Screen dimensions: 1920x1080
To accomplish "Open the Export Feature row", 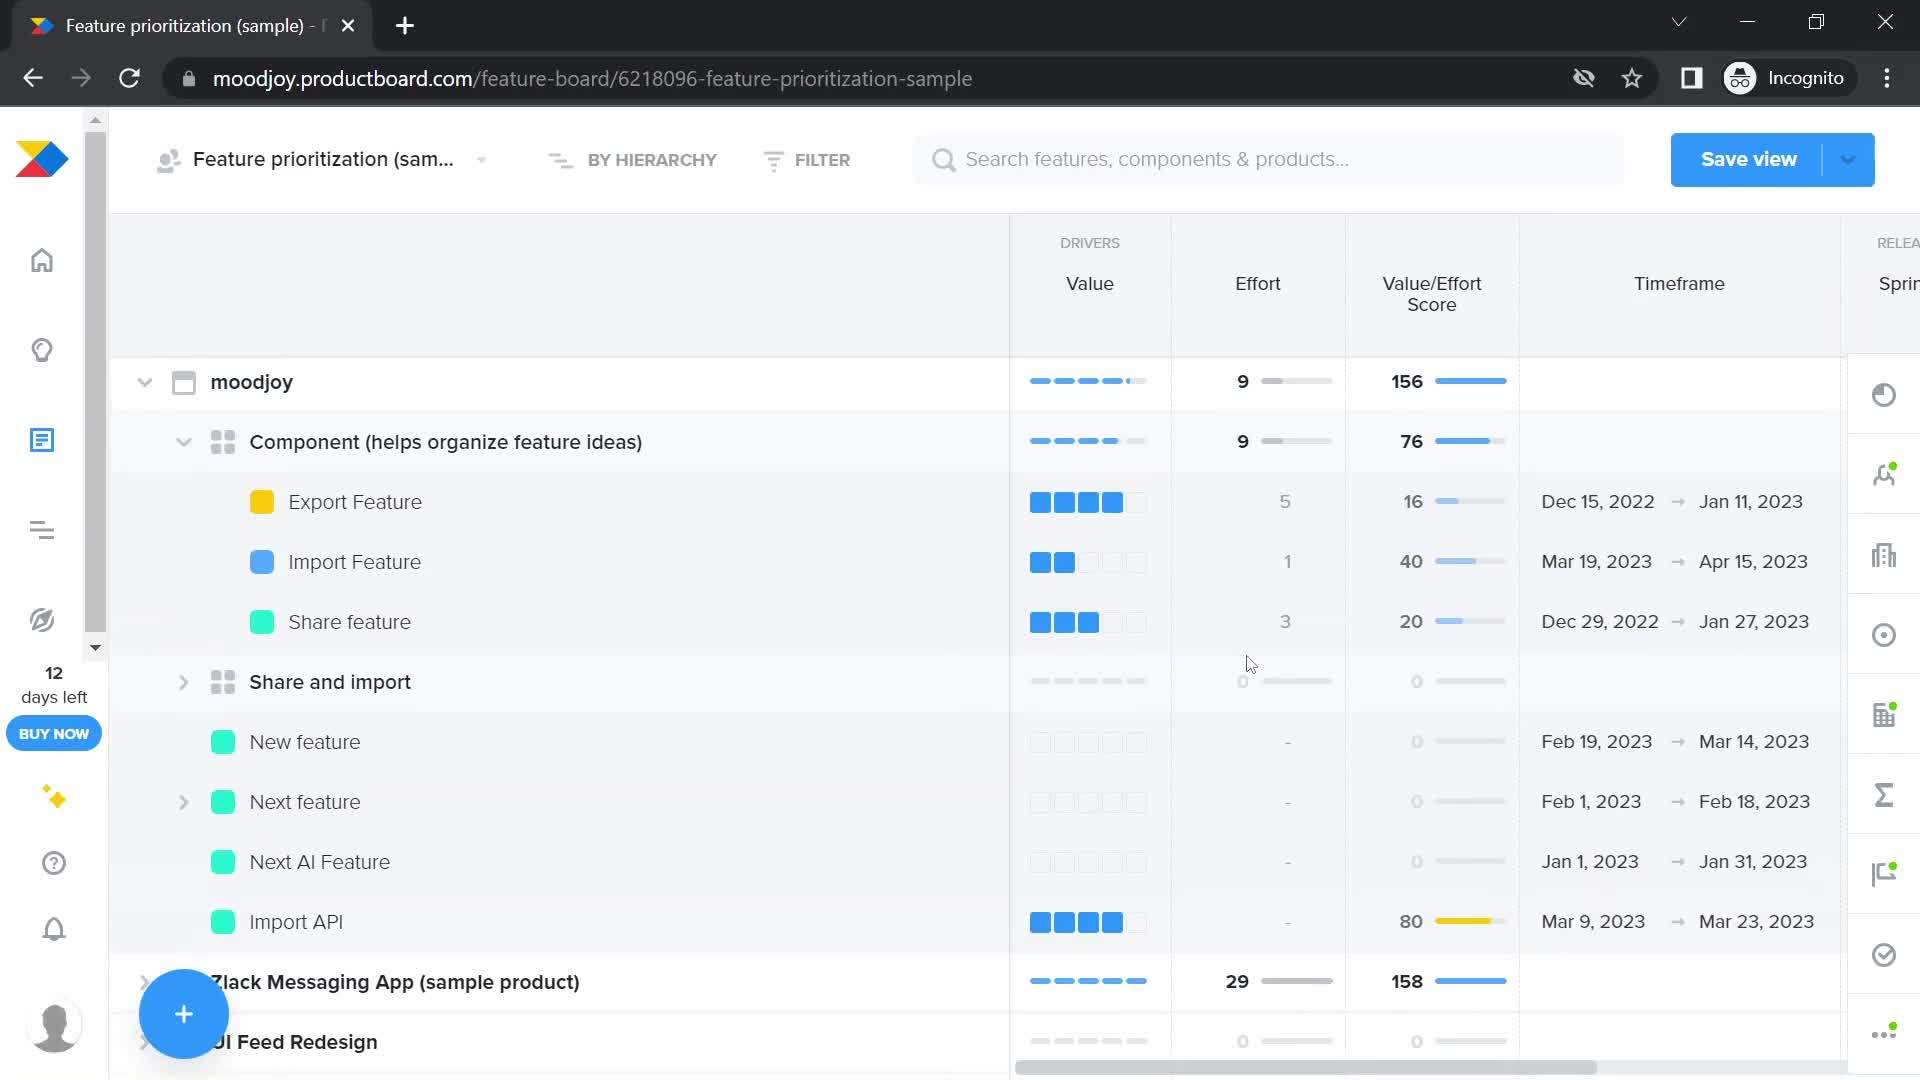I will pyautogui.click(x=355, y=502).
